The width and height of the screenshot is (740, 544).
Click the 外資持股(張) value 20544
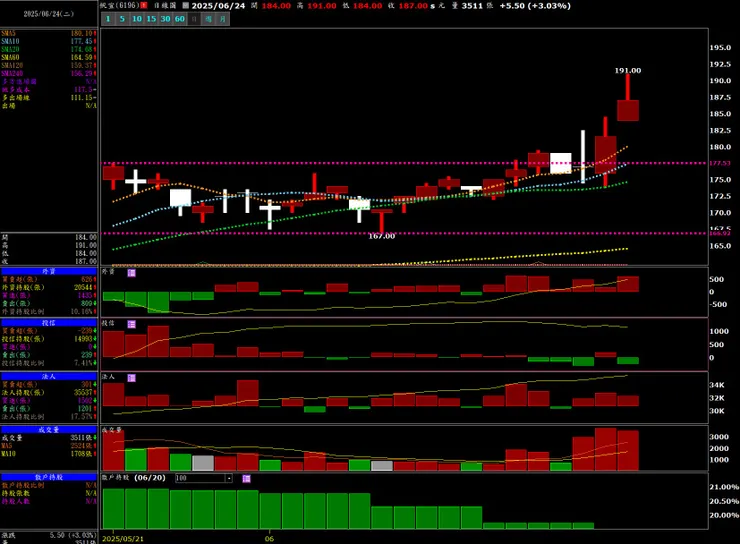click(83, 287)
